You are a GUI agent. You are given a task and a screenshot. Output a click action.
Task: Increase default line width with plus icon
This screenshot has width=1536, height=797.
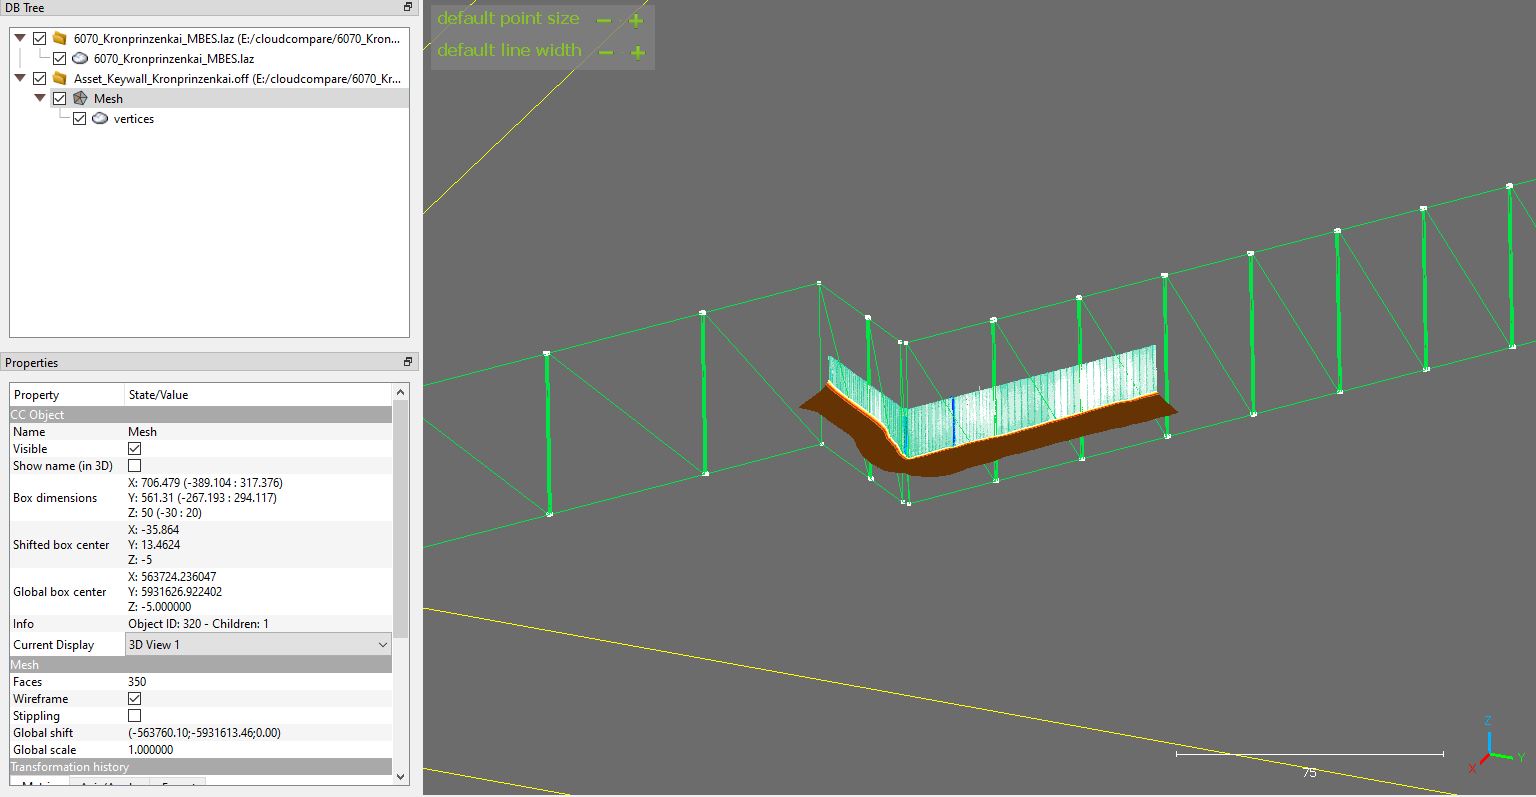[x=638, y=52]
